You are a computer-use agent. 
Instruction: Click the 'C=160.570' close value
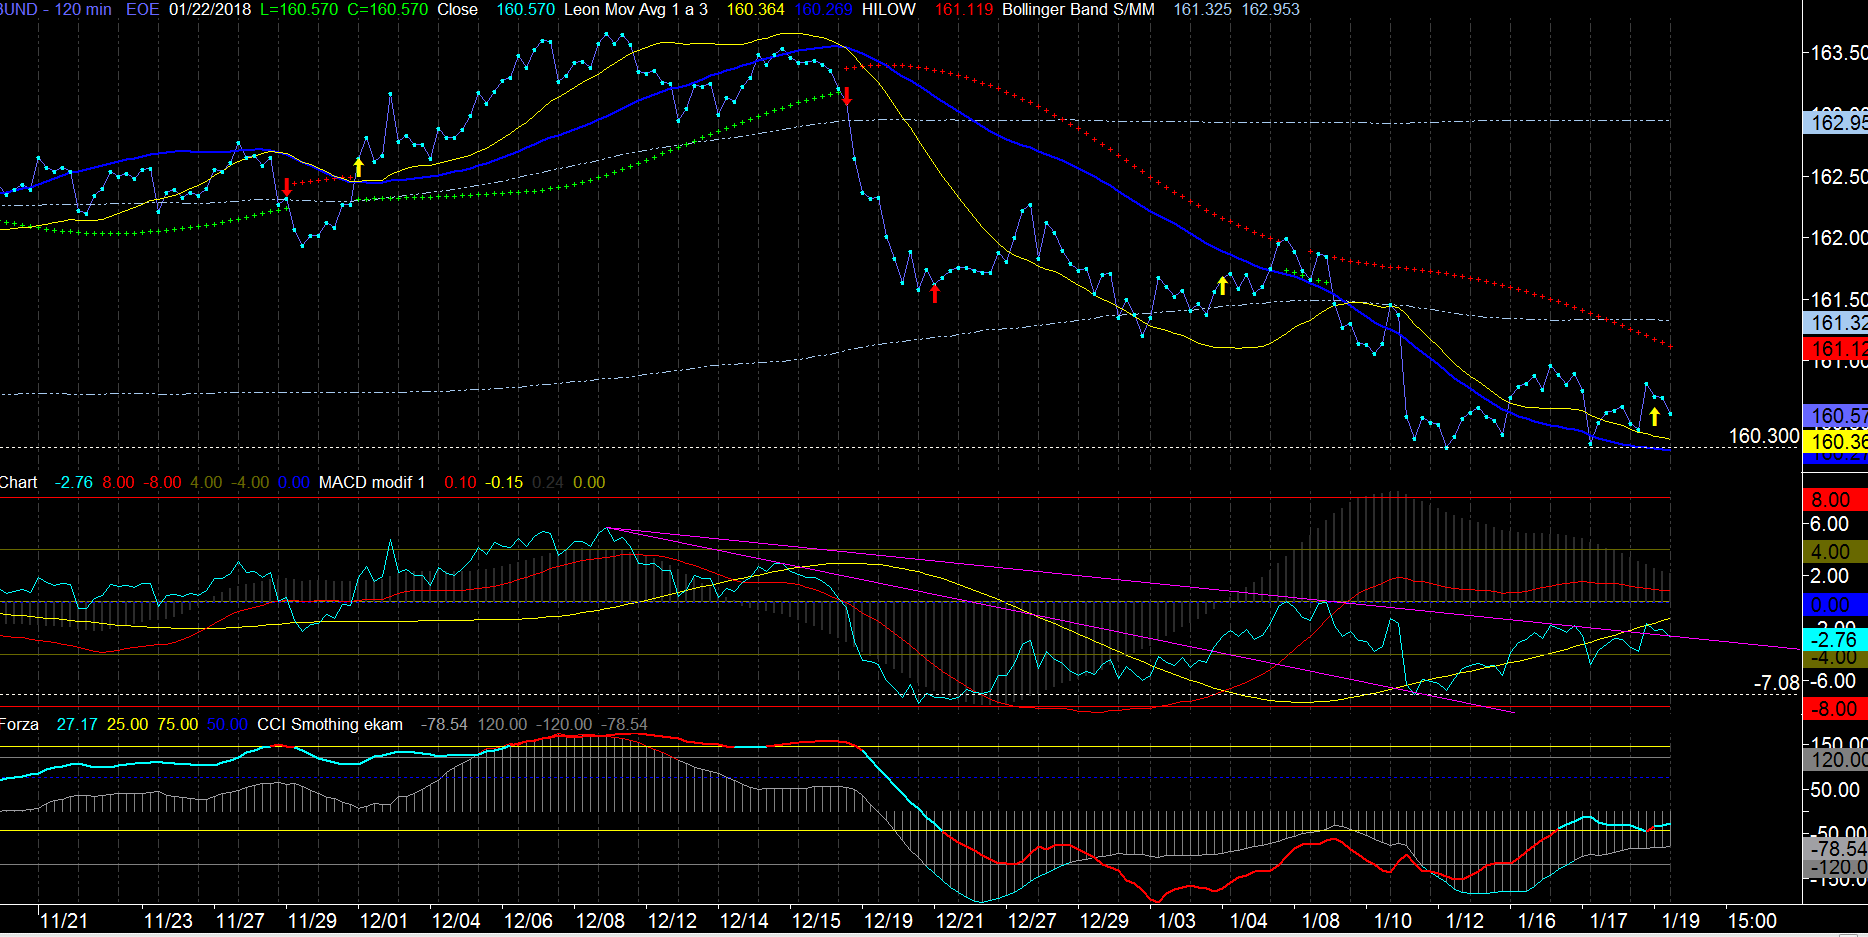point(387,9)
